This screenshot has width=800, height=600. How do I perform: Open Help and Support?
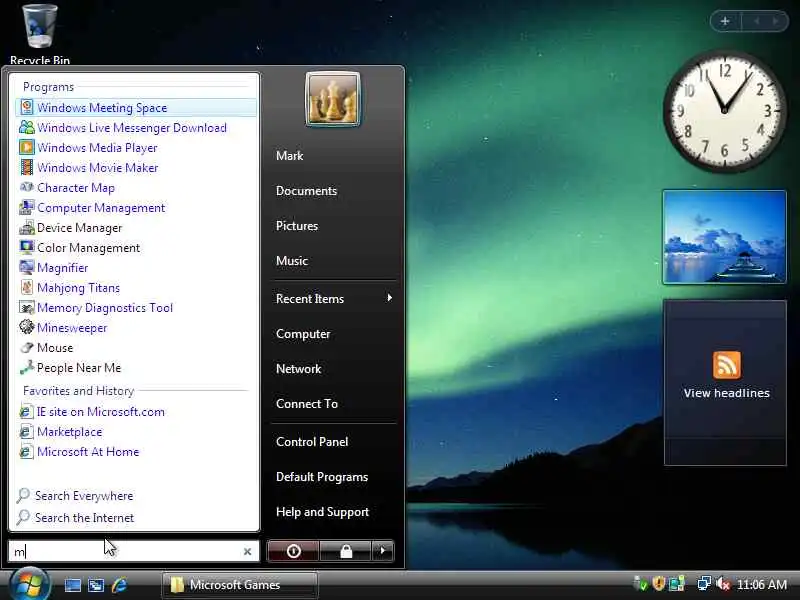coord(322,512)
